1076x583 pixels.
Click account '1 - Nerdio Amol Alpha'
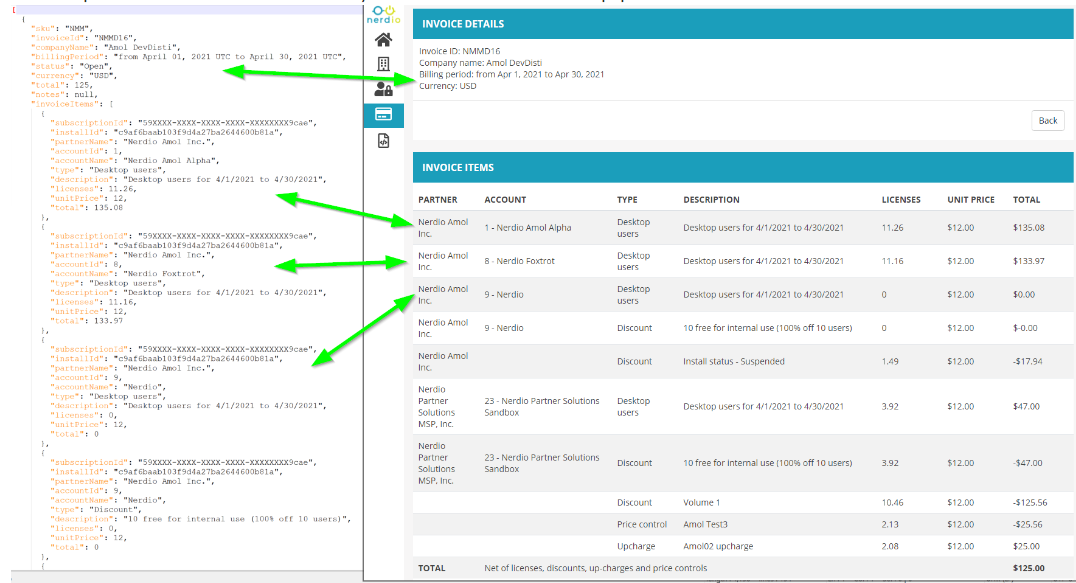[528, 228]
